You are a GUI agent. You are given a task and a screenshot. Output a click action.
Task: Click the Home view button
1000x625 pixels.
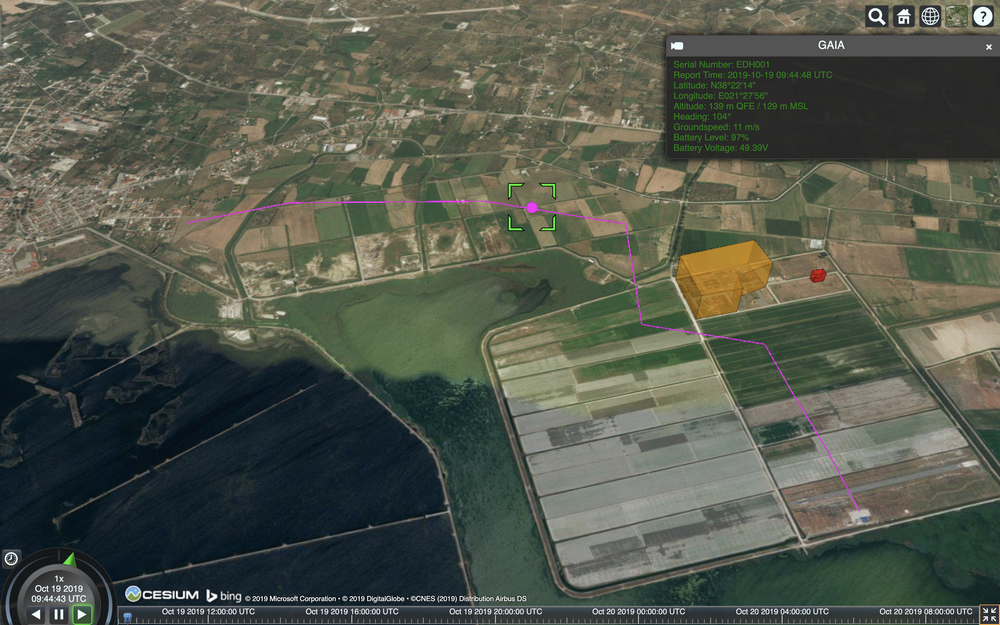[x=904, y=16]
